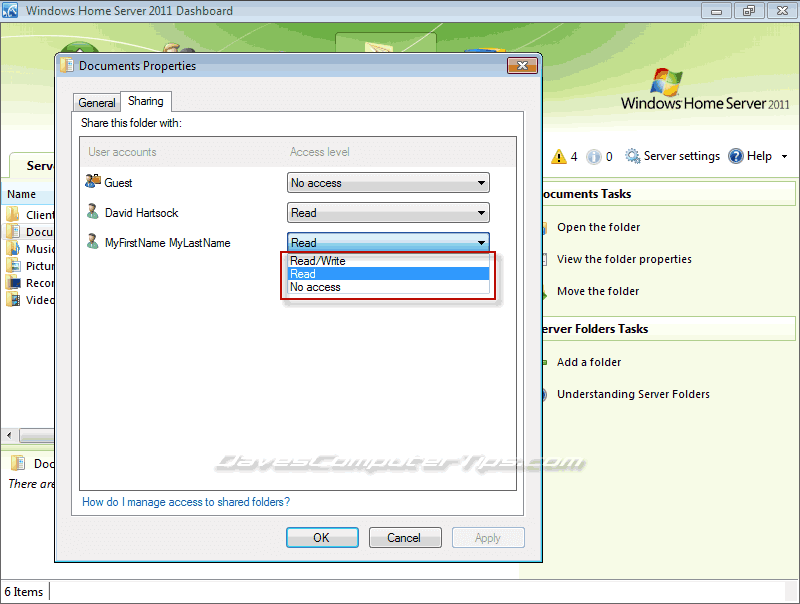Image resolution: width=800 pixels, height=604 pixels.
Task: Click the horizontal scrollbar left arrow
Action: pyautogui.click(x=9, y=436)
